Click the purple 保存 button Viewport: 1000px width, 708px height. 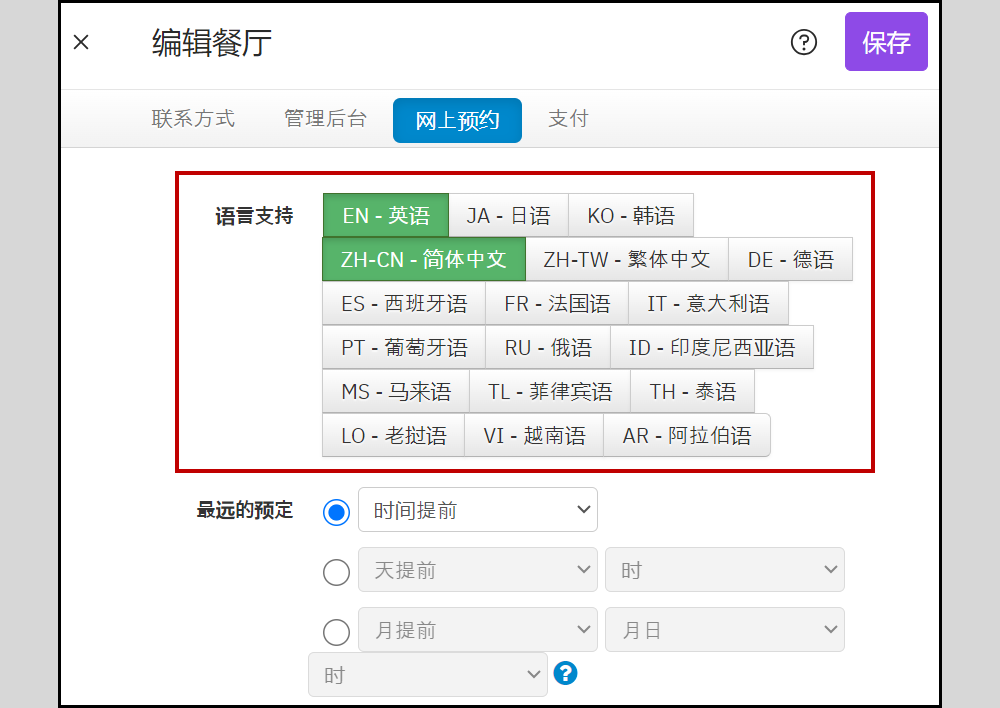pyautogui.click(x=886, y=41)
